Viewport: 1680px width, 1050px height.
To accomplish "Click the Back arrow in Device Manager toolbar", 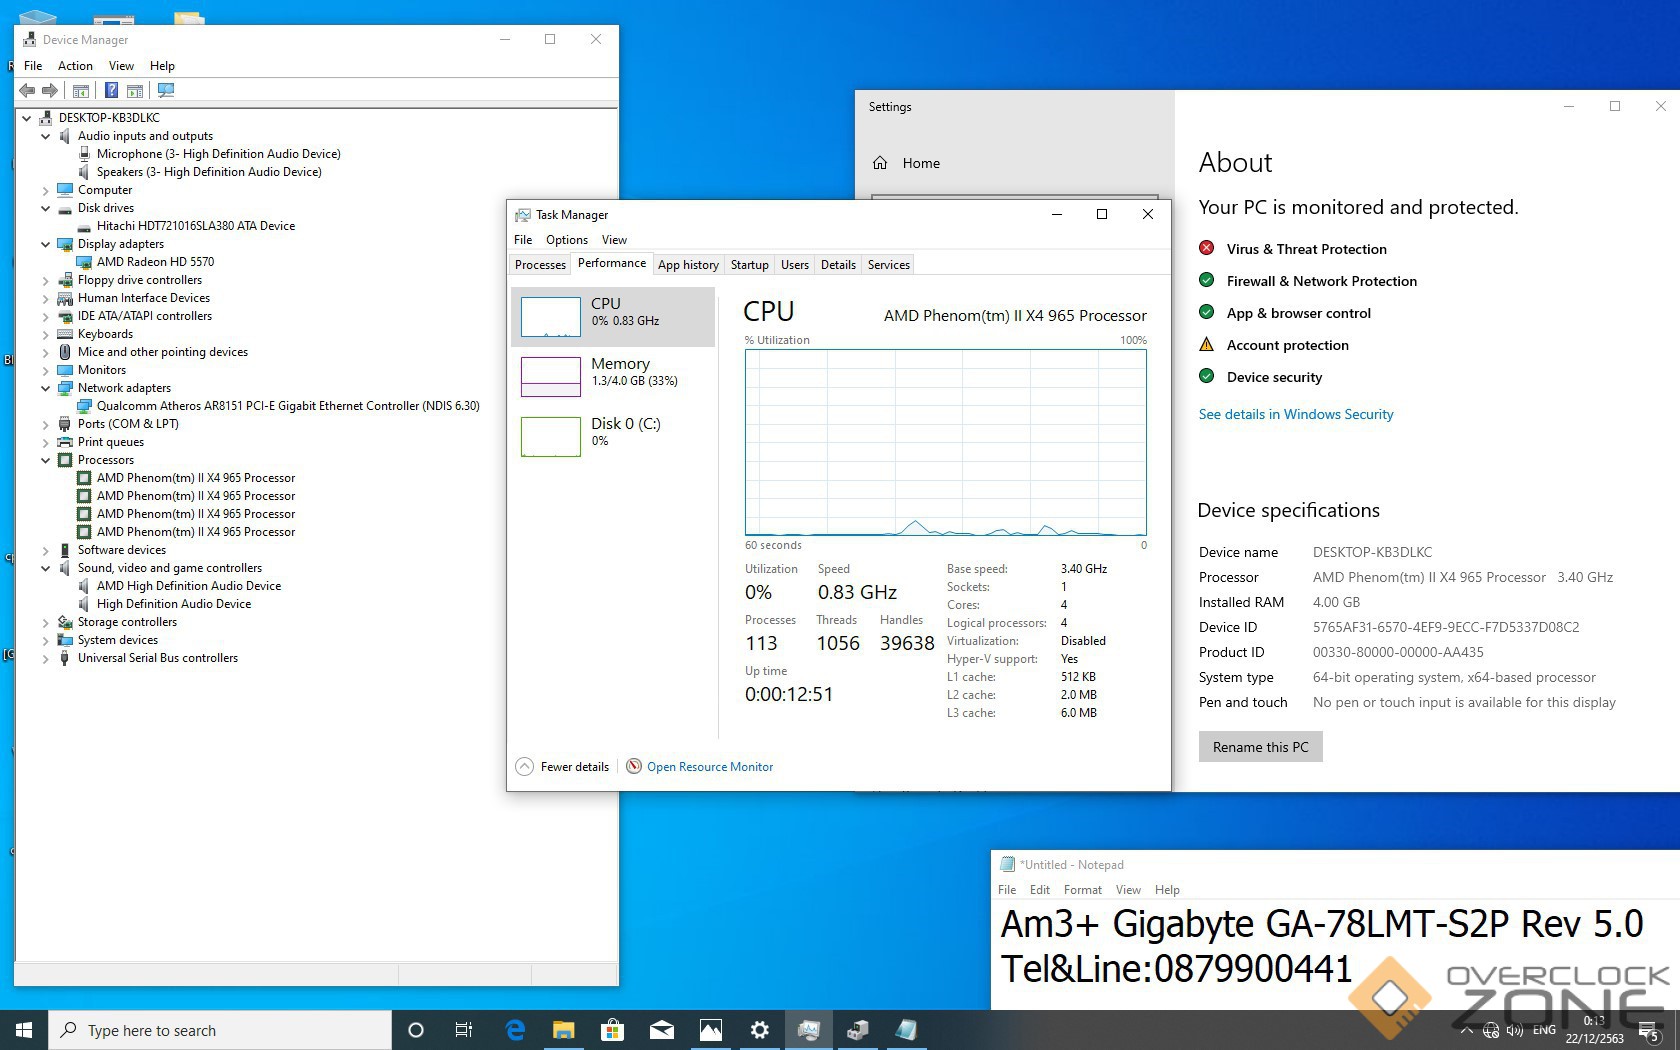I will [x=27, y=90].
